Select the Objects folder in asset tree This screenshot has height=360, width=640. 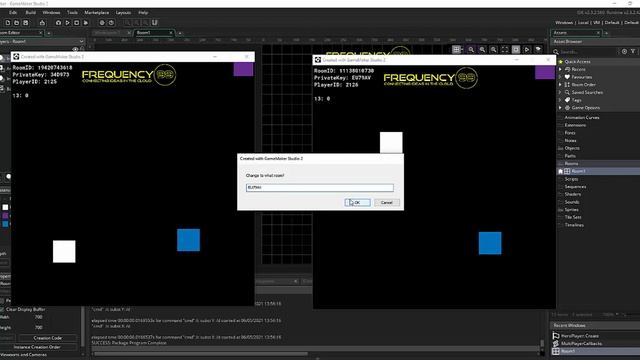[572, 148]
